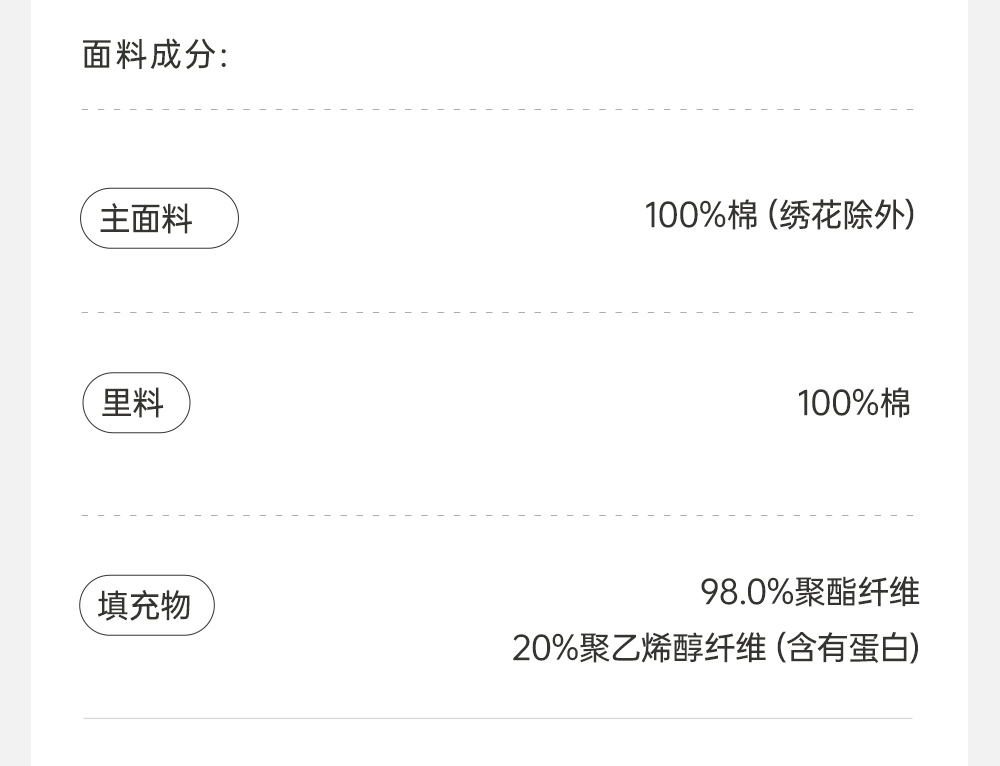Click the dashed divider between 主面料 and 里料
Image resolution: width=1000 pixels, height=766 pixels.
point(498,312)
